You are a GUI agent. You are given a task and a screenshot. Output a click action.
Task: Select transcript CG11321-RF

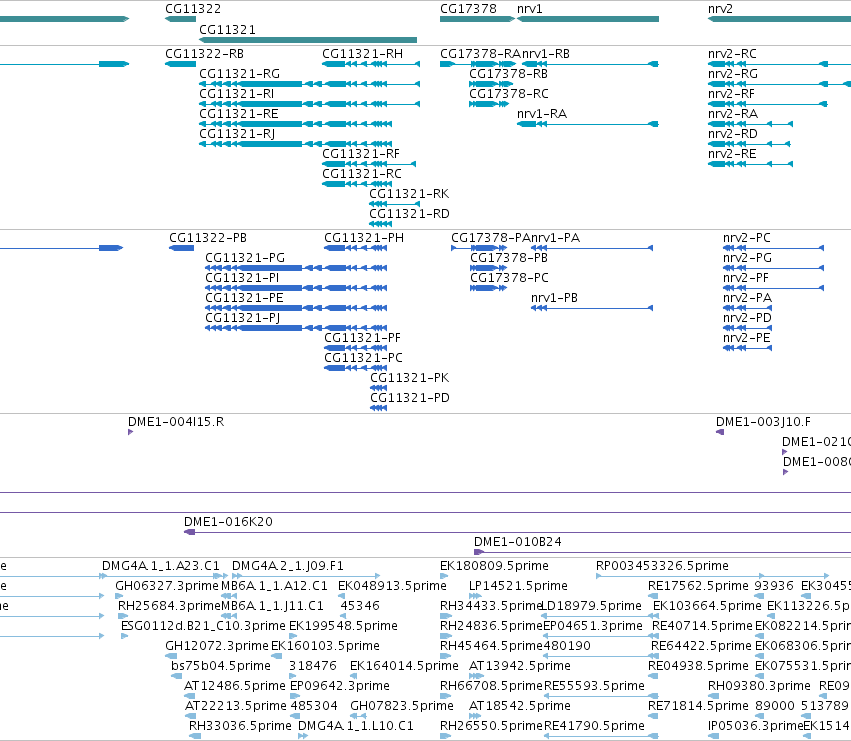(369, 164)
